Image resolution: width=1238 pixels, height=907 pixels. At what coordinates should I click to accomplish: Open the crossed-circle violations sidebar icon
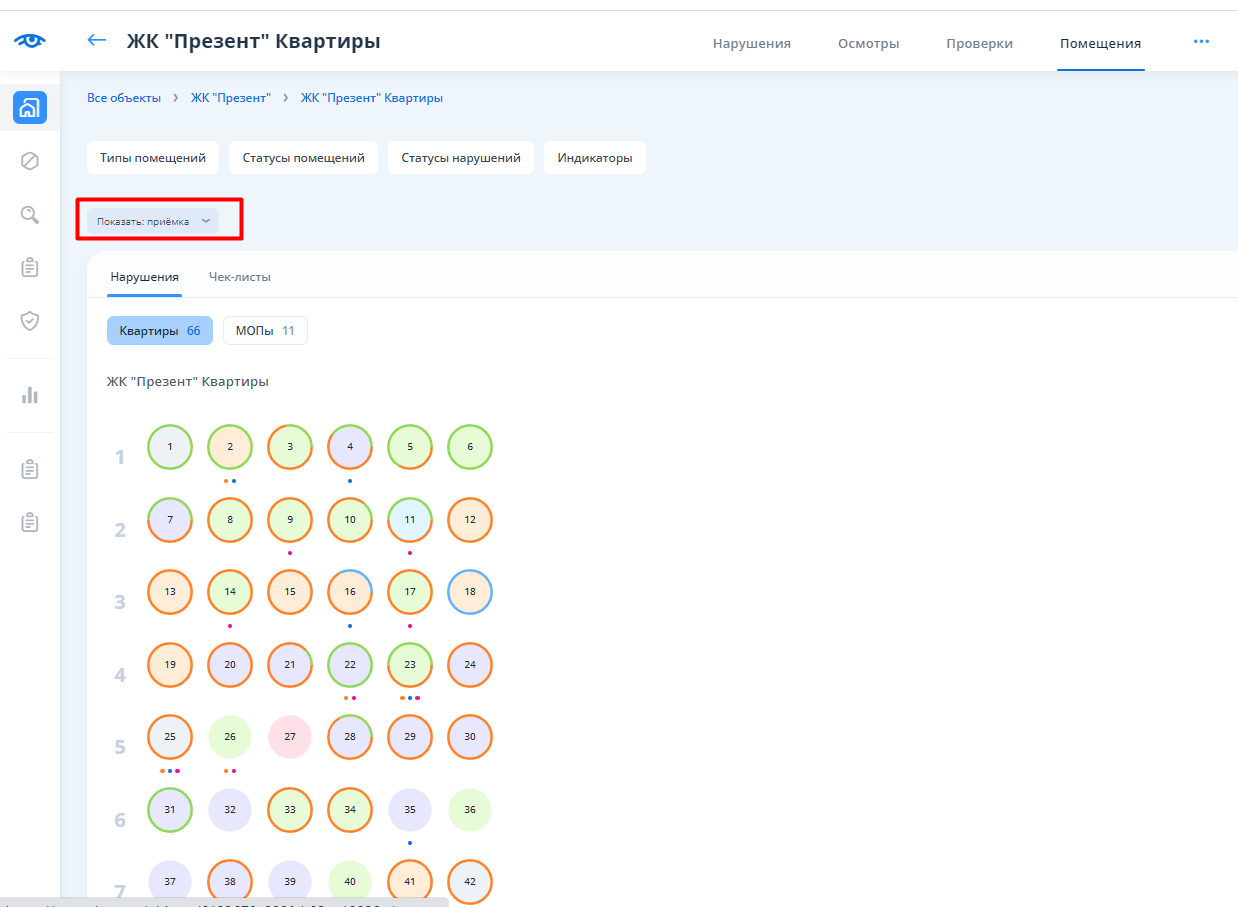(30, 161)
